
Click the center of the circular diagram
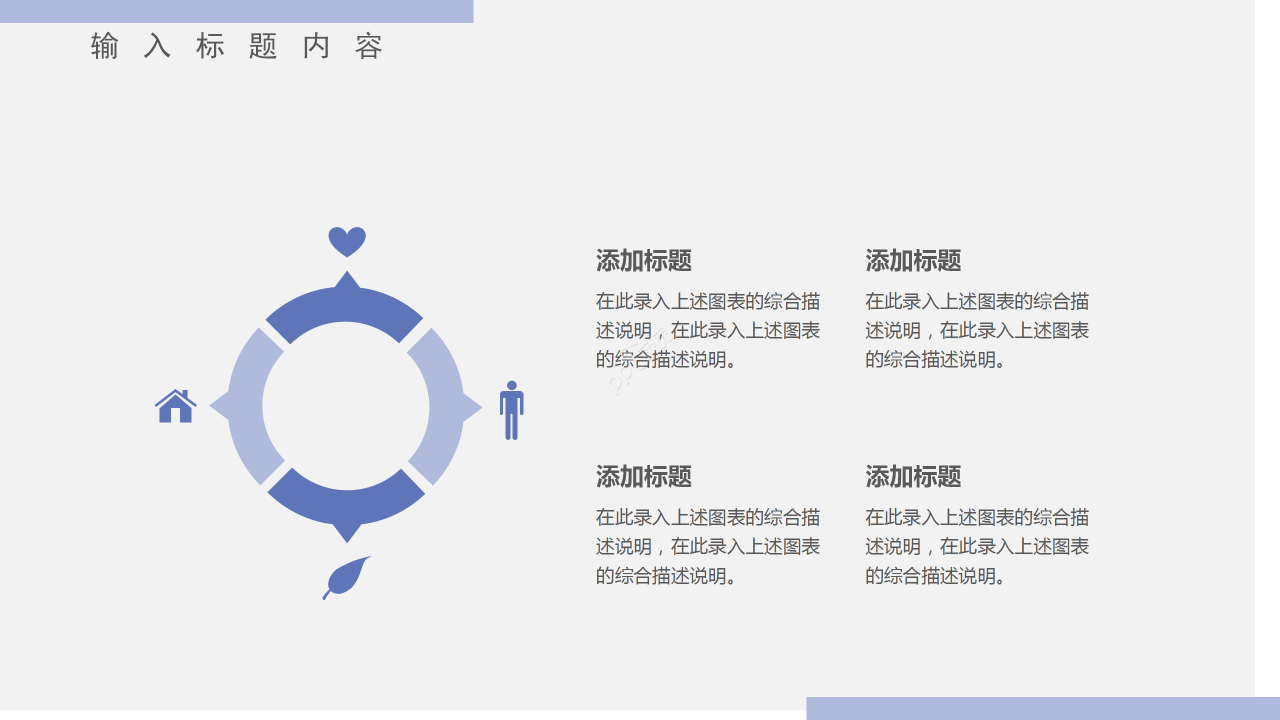[346, 406]
